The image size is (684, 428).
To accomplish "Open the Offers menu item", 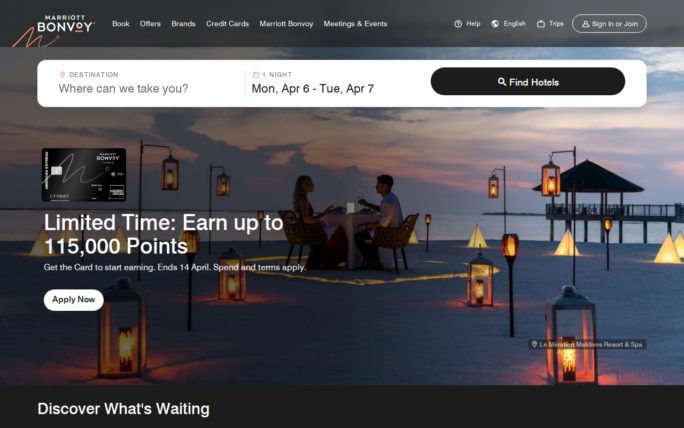I will pyautogui.click(x=150, y=24).
